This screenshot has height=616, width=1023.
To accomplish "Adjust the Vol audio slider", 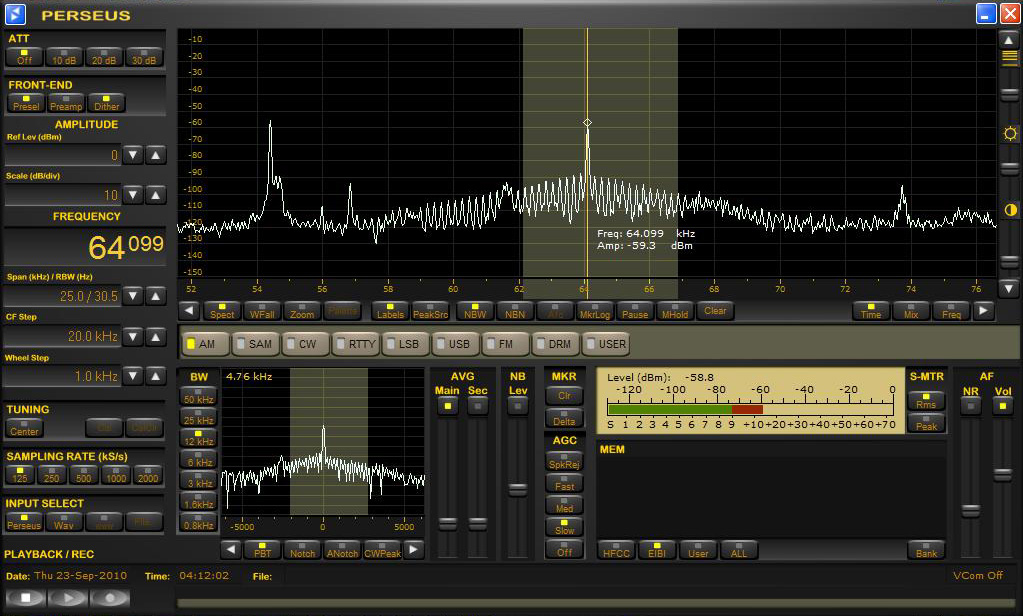I will point(1002,475).
